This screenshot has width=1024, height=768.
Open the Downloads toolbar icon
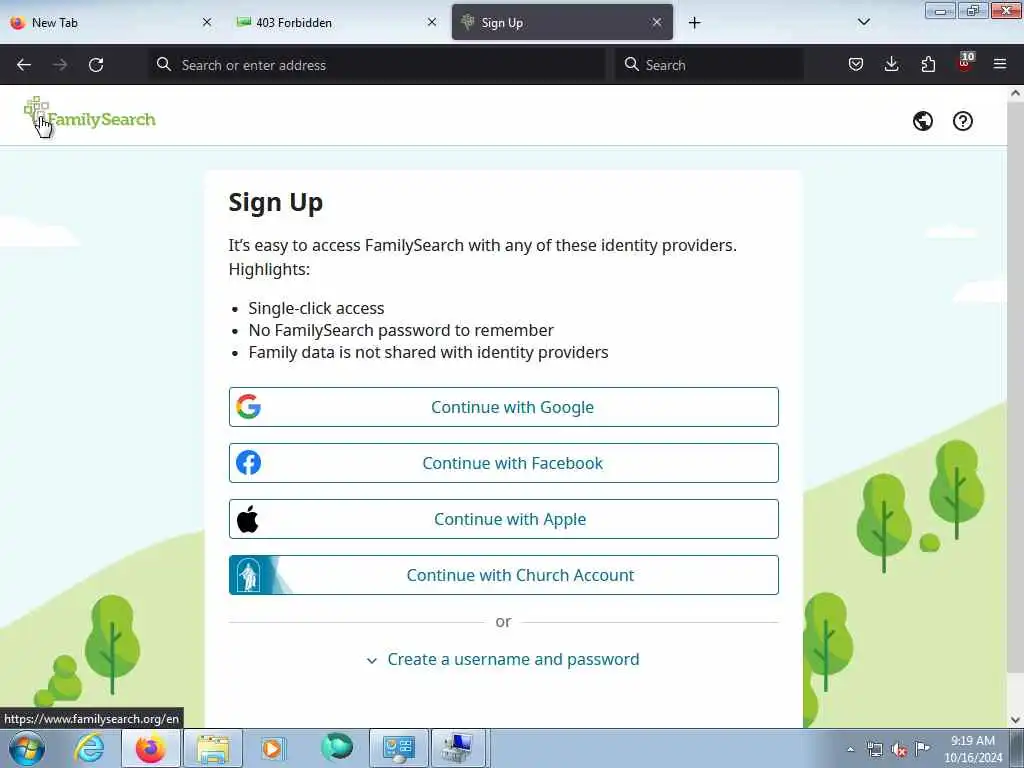891,64
